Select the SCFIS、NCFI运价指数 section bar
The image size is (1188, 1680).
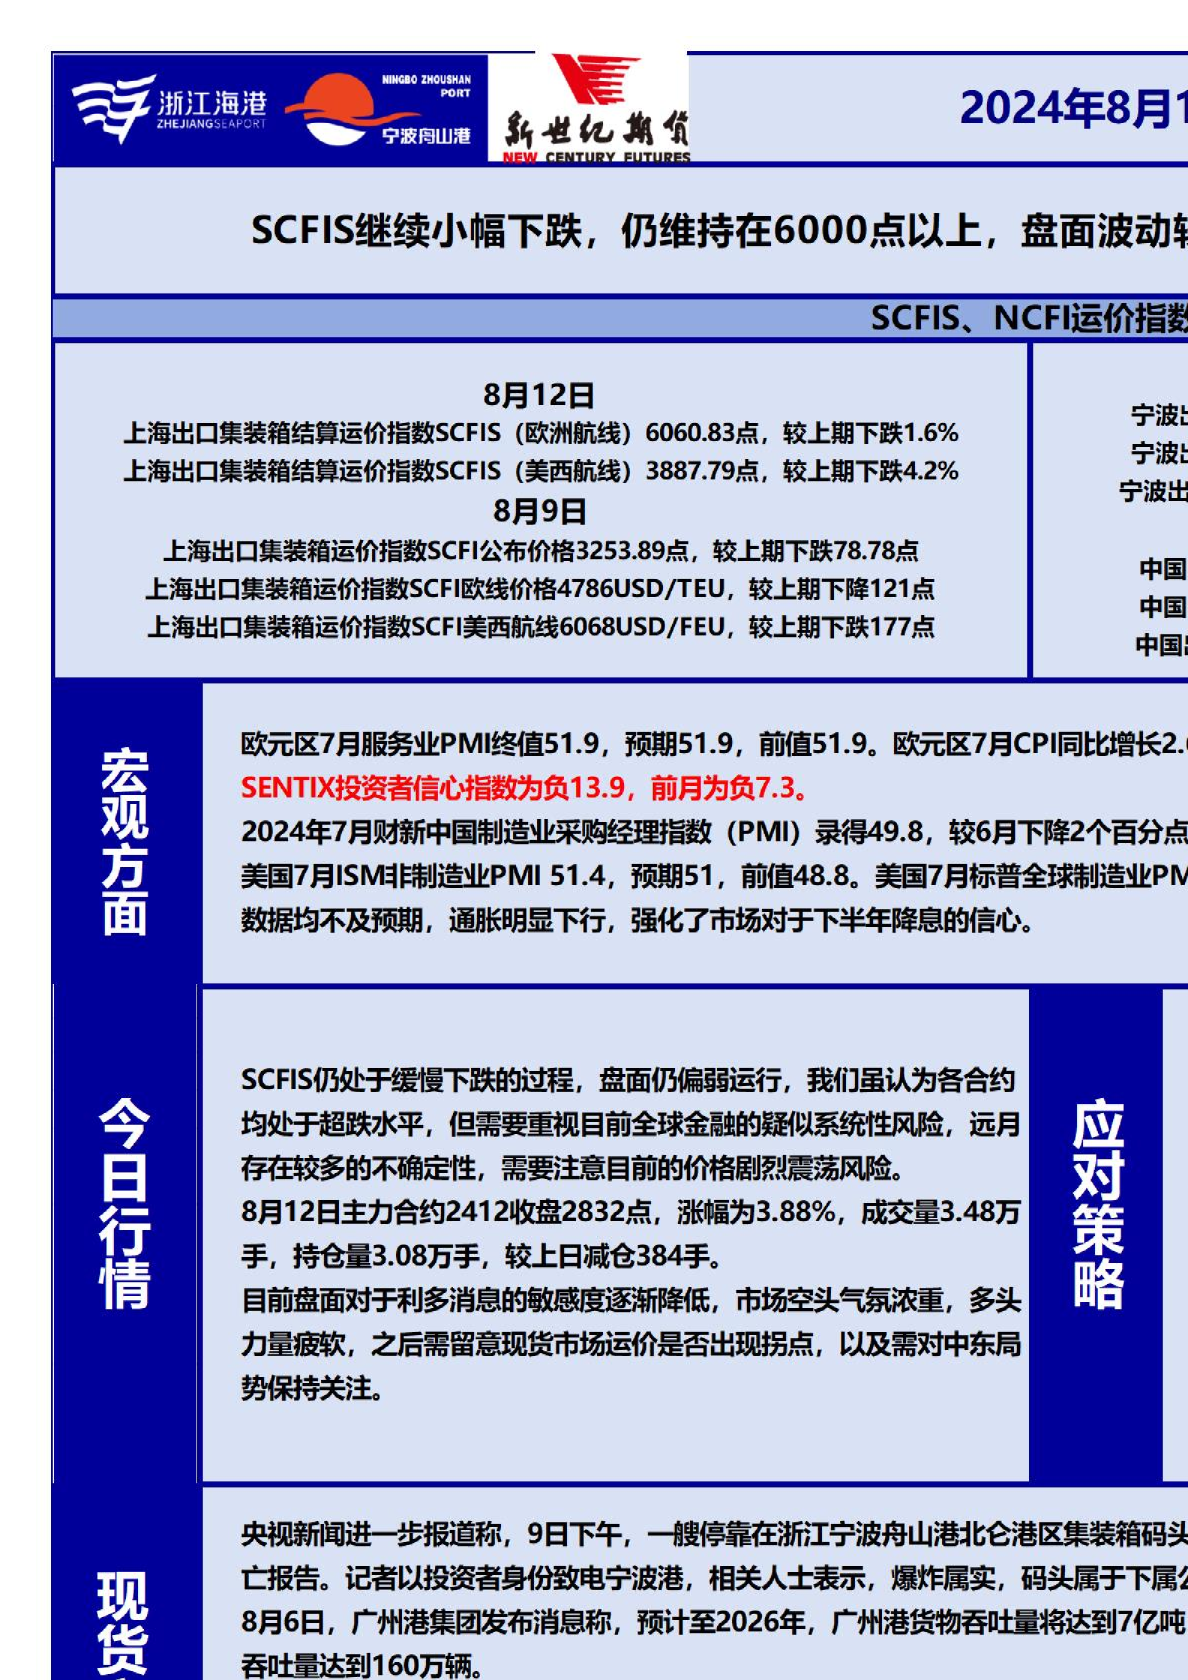(x=1027, y=318)
